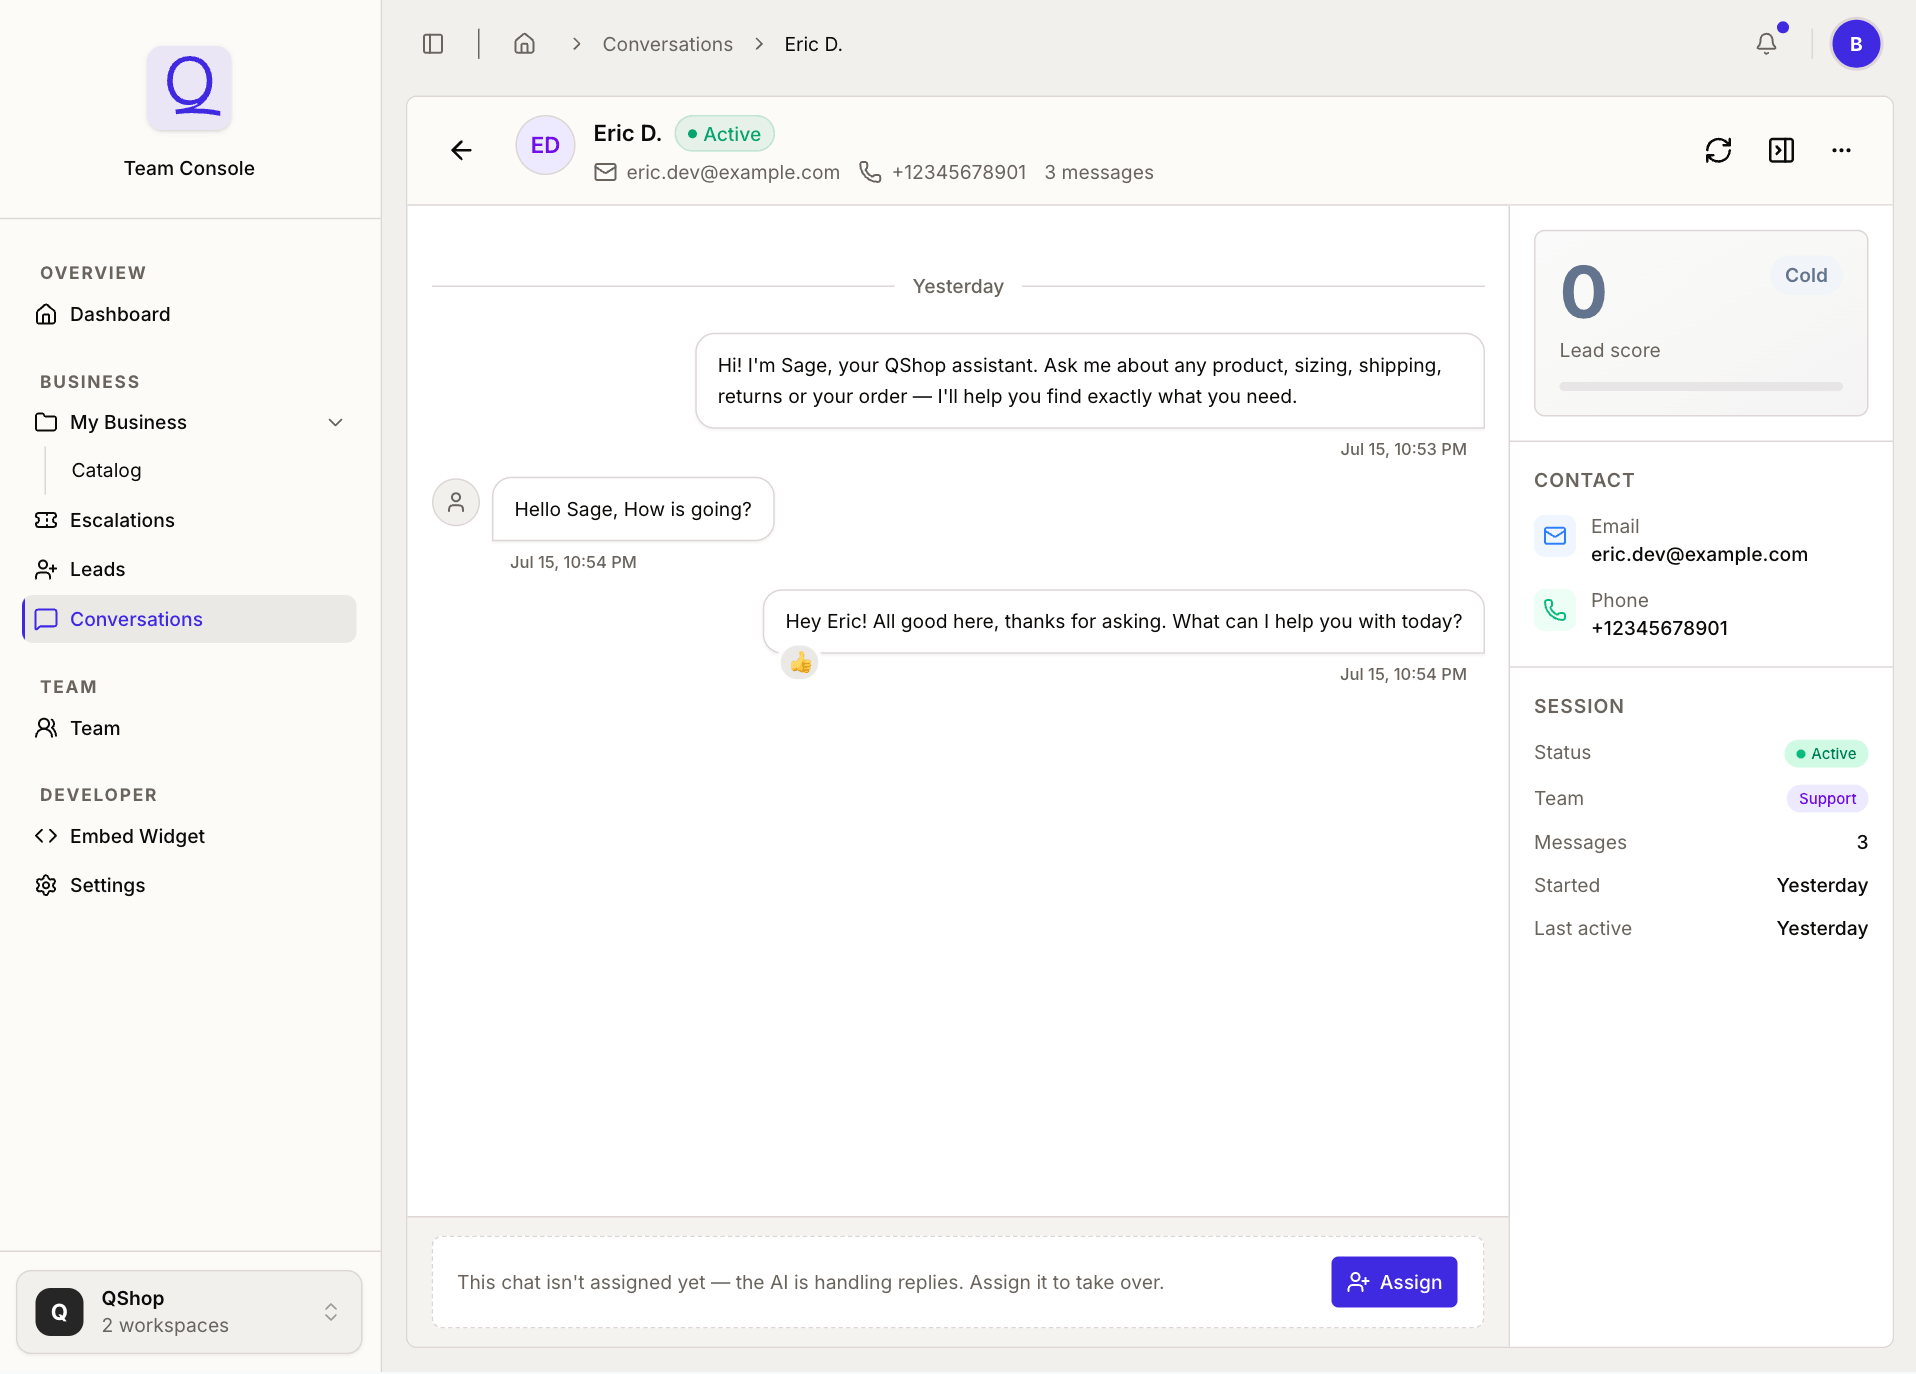
Task: Click the QShop workspace Q icon
Action: click(60, 1312)
